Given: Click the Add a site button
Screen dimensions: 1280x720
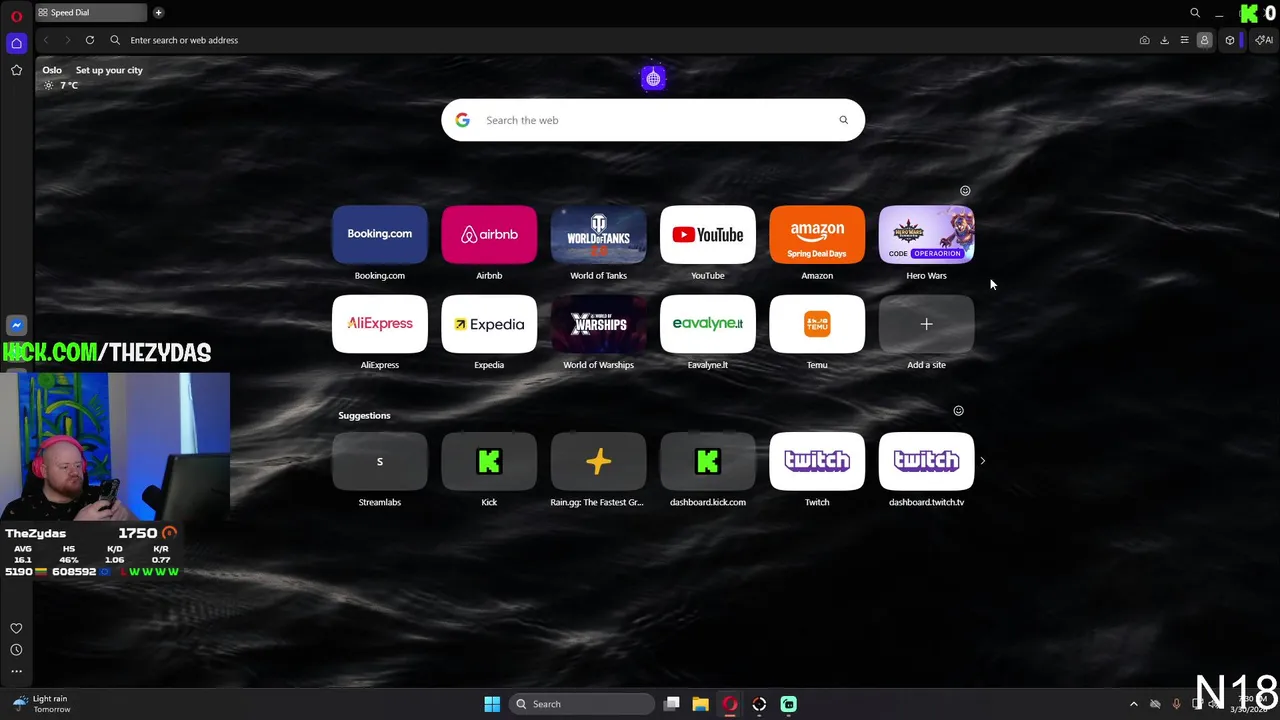Looking at the screenshot, I should click(926, 324).
